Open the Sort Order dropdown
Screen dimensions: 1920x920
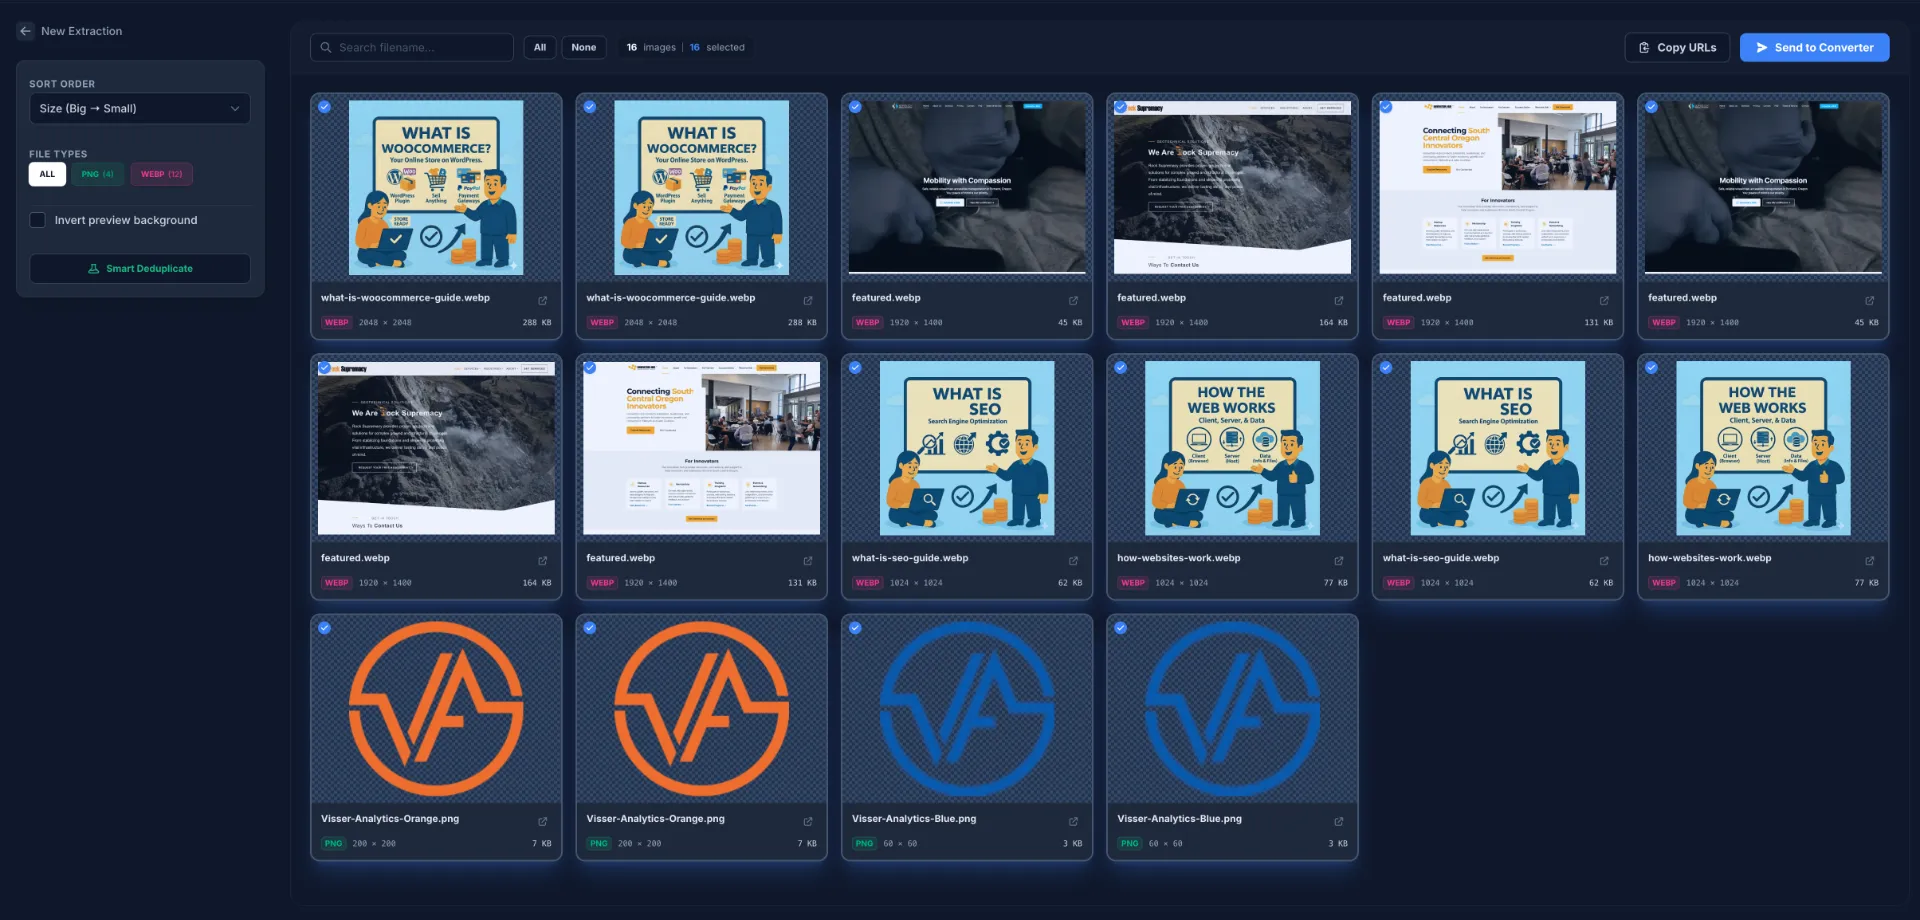(139, 108)
